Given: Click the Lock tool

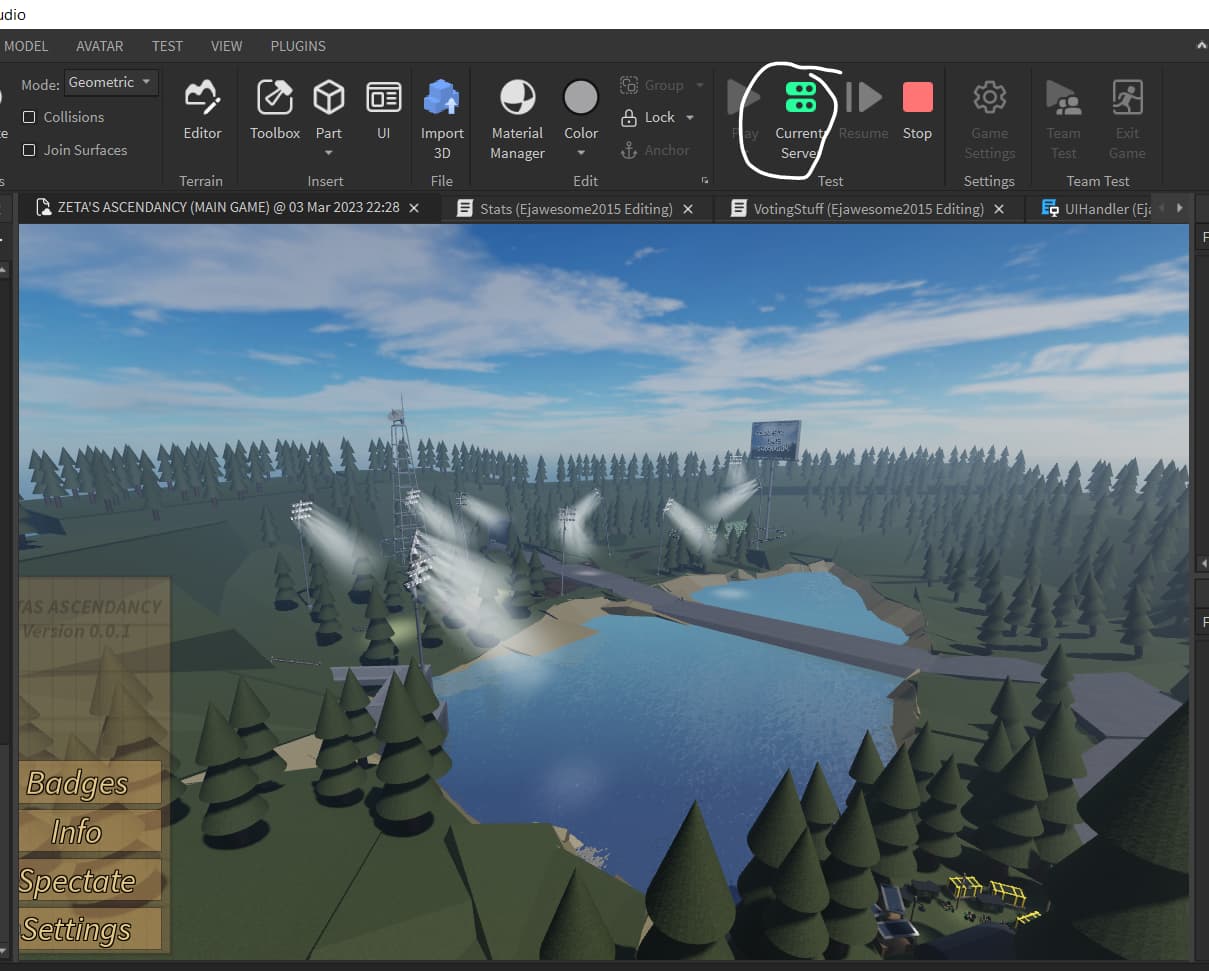Looking at the screenshot, I should (x=648, y=117).
